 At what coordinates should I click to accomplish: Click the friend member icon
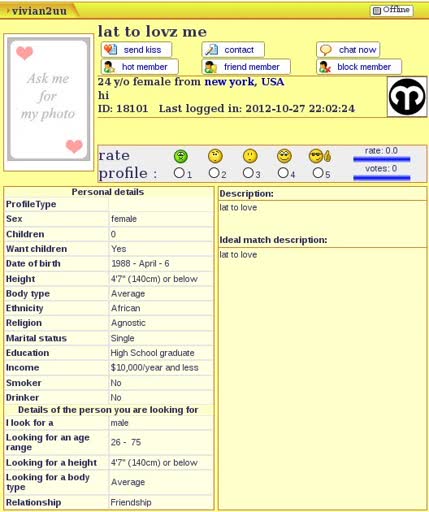[211, 67]
